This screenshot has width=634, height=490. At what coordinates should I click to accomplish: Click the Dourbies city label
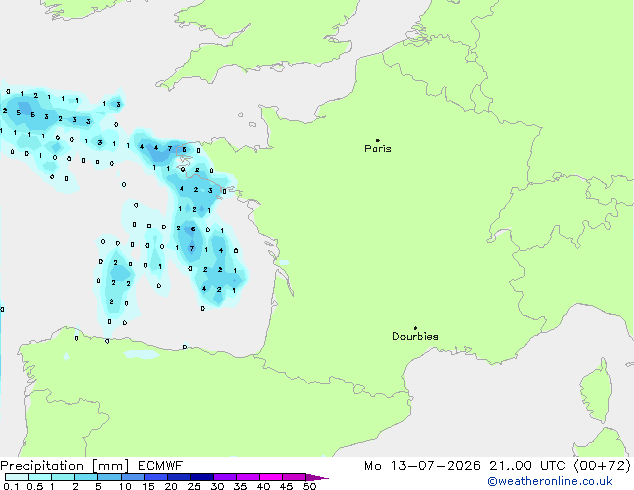pyautogui.click(x=415, y=336)
